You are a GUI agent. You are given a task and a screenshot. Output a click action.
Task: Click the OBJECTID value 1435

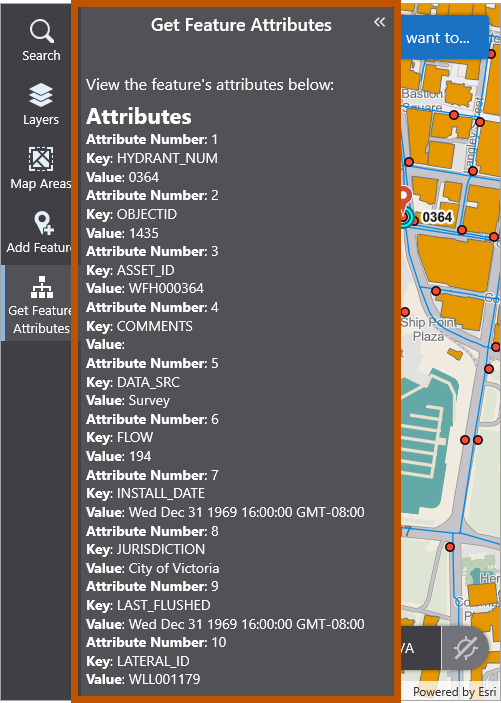pos(144,233)
